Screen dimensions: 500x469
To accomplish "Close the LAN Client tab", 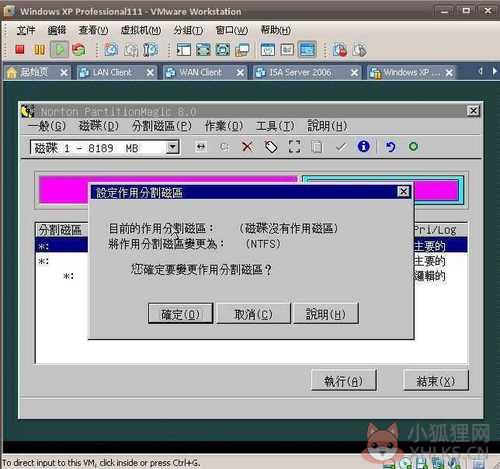I will point(150,72).
